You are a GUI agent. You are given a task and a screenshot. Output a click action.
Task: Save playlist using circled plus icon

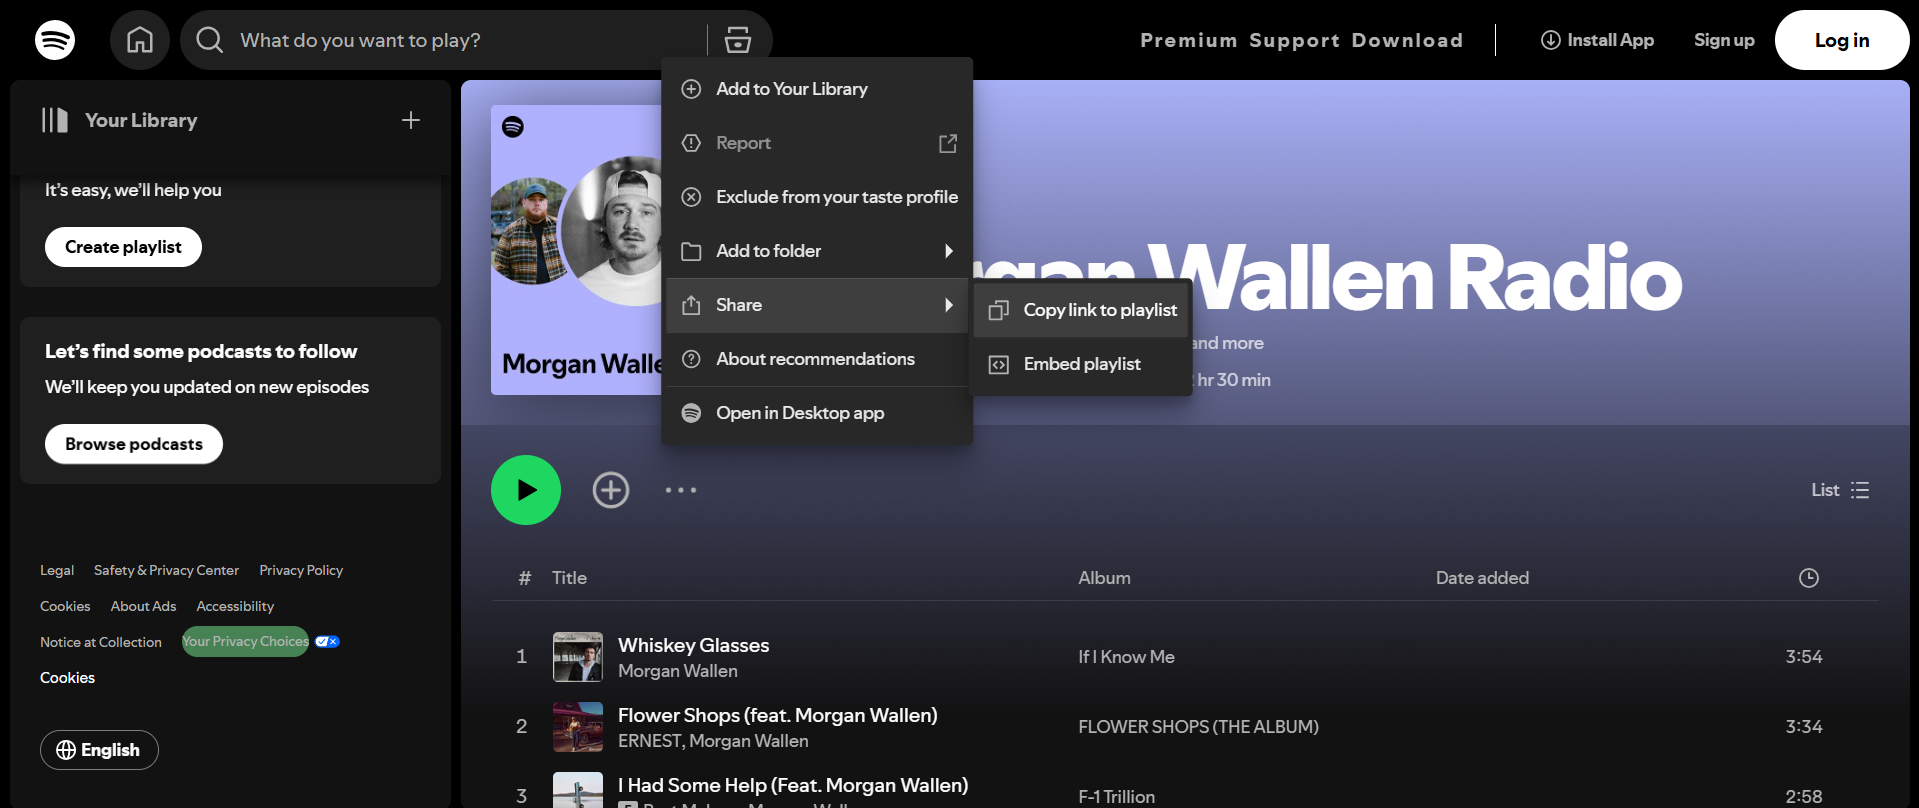pyautogui.click(x=611, y=490)
